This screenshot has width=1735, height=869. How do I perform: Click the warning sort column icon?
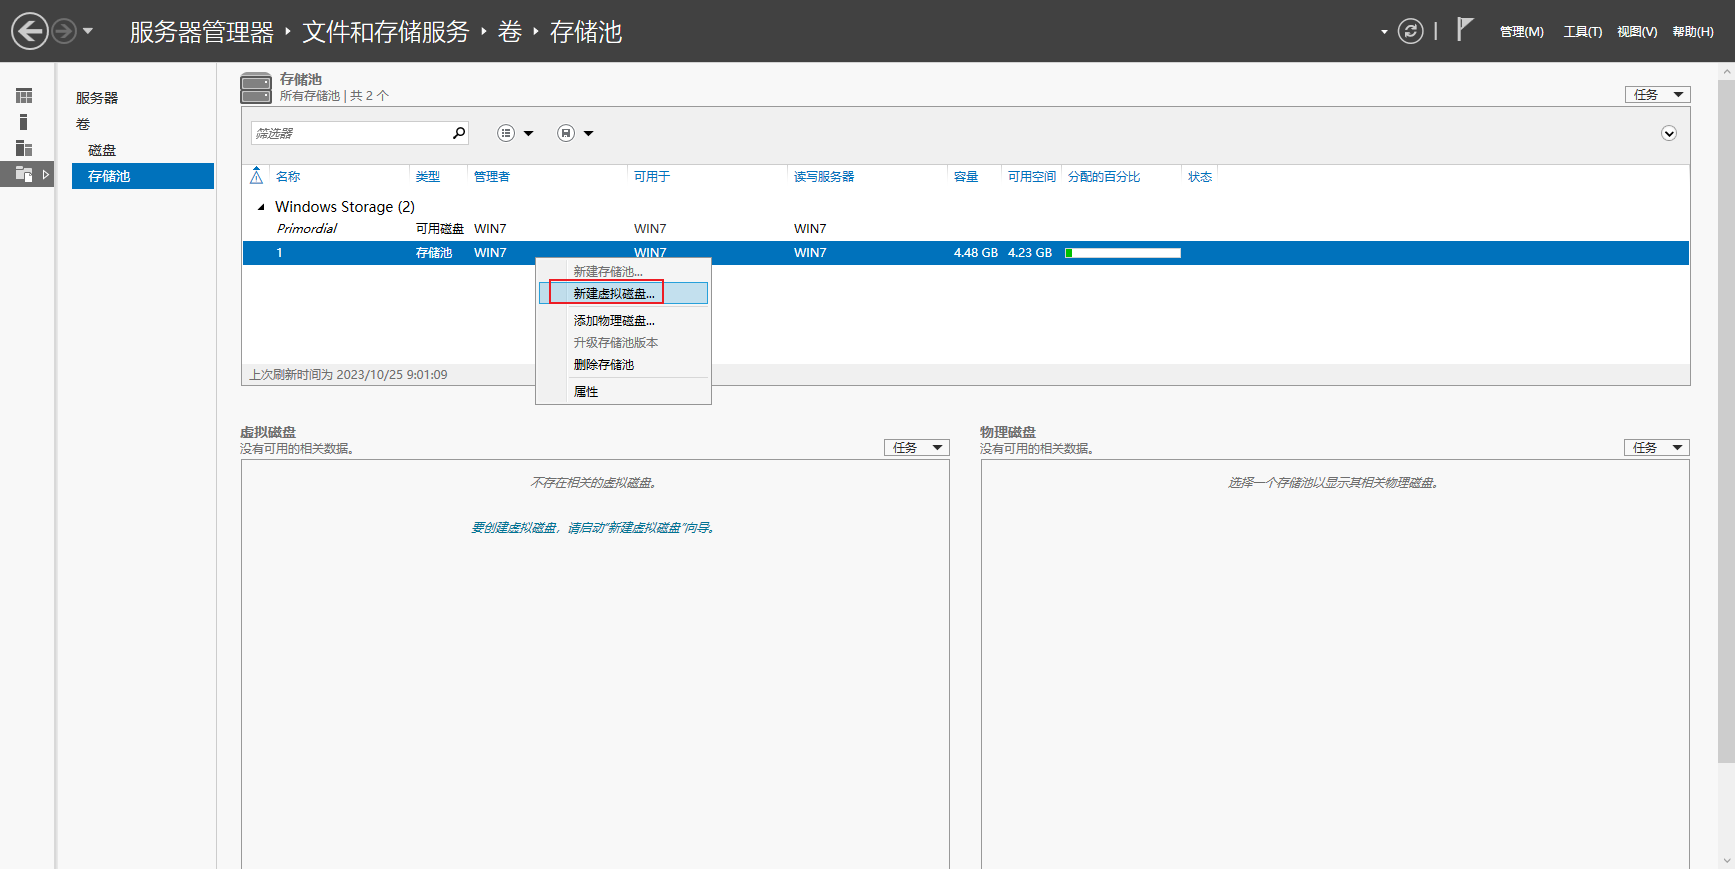click(x=256, y=176)
